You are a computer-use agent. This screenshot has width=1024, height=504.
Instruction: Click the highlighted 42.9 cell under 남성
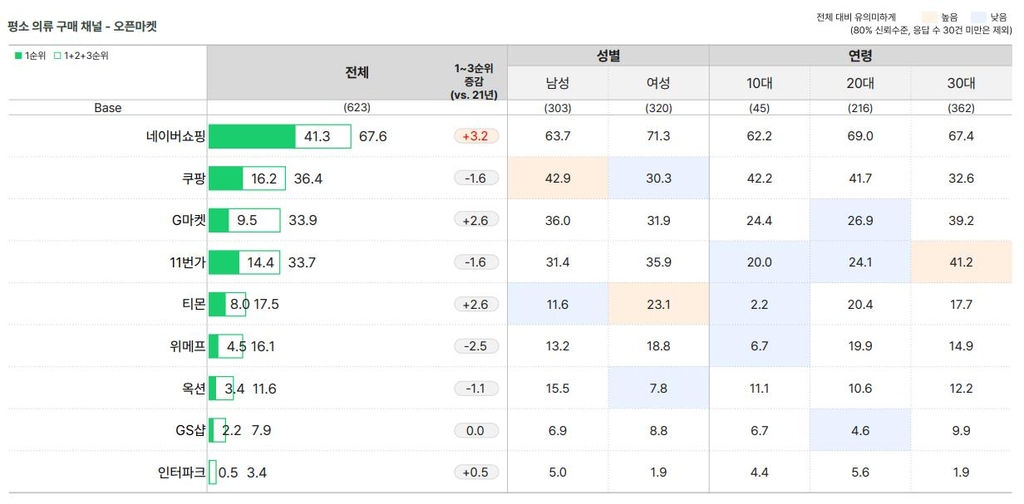[x=557, y=179]
